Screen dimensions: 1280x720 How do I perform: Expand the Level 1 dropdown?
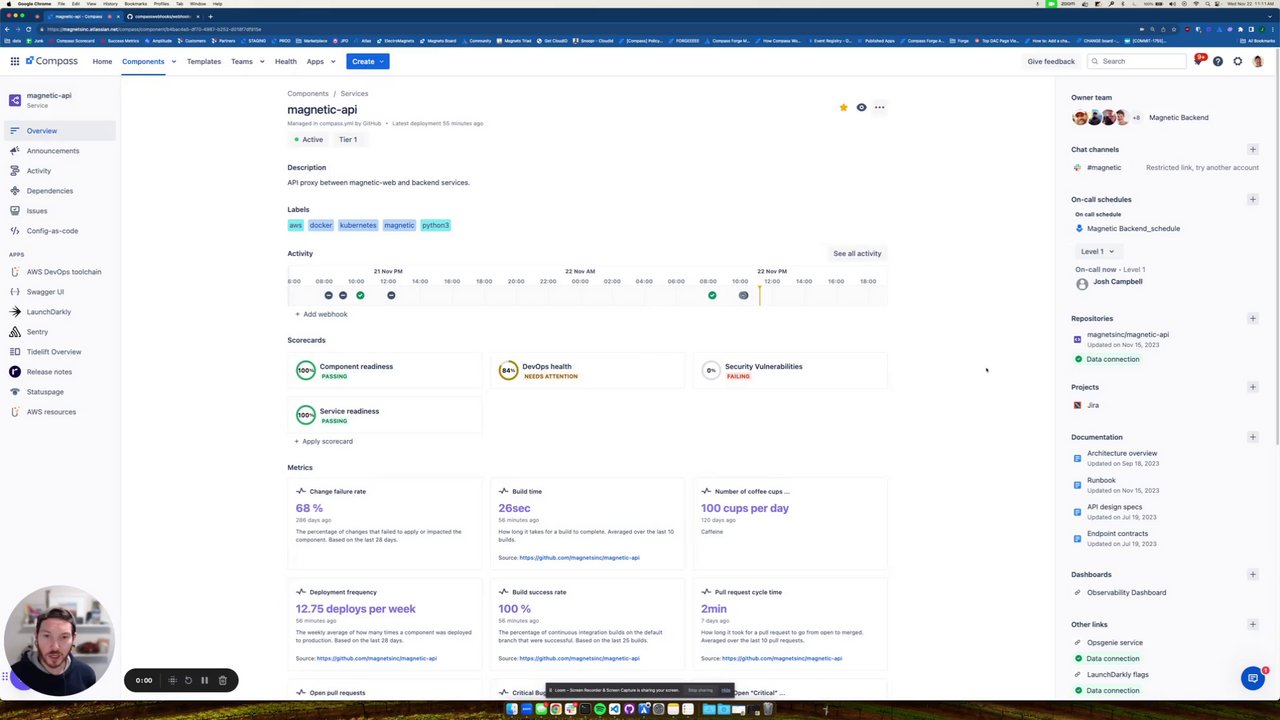(1096, 251)
